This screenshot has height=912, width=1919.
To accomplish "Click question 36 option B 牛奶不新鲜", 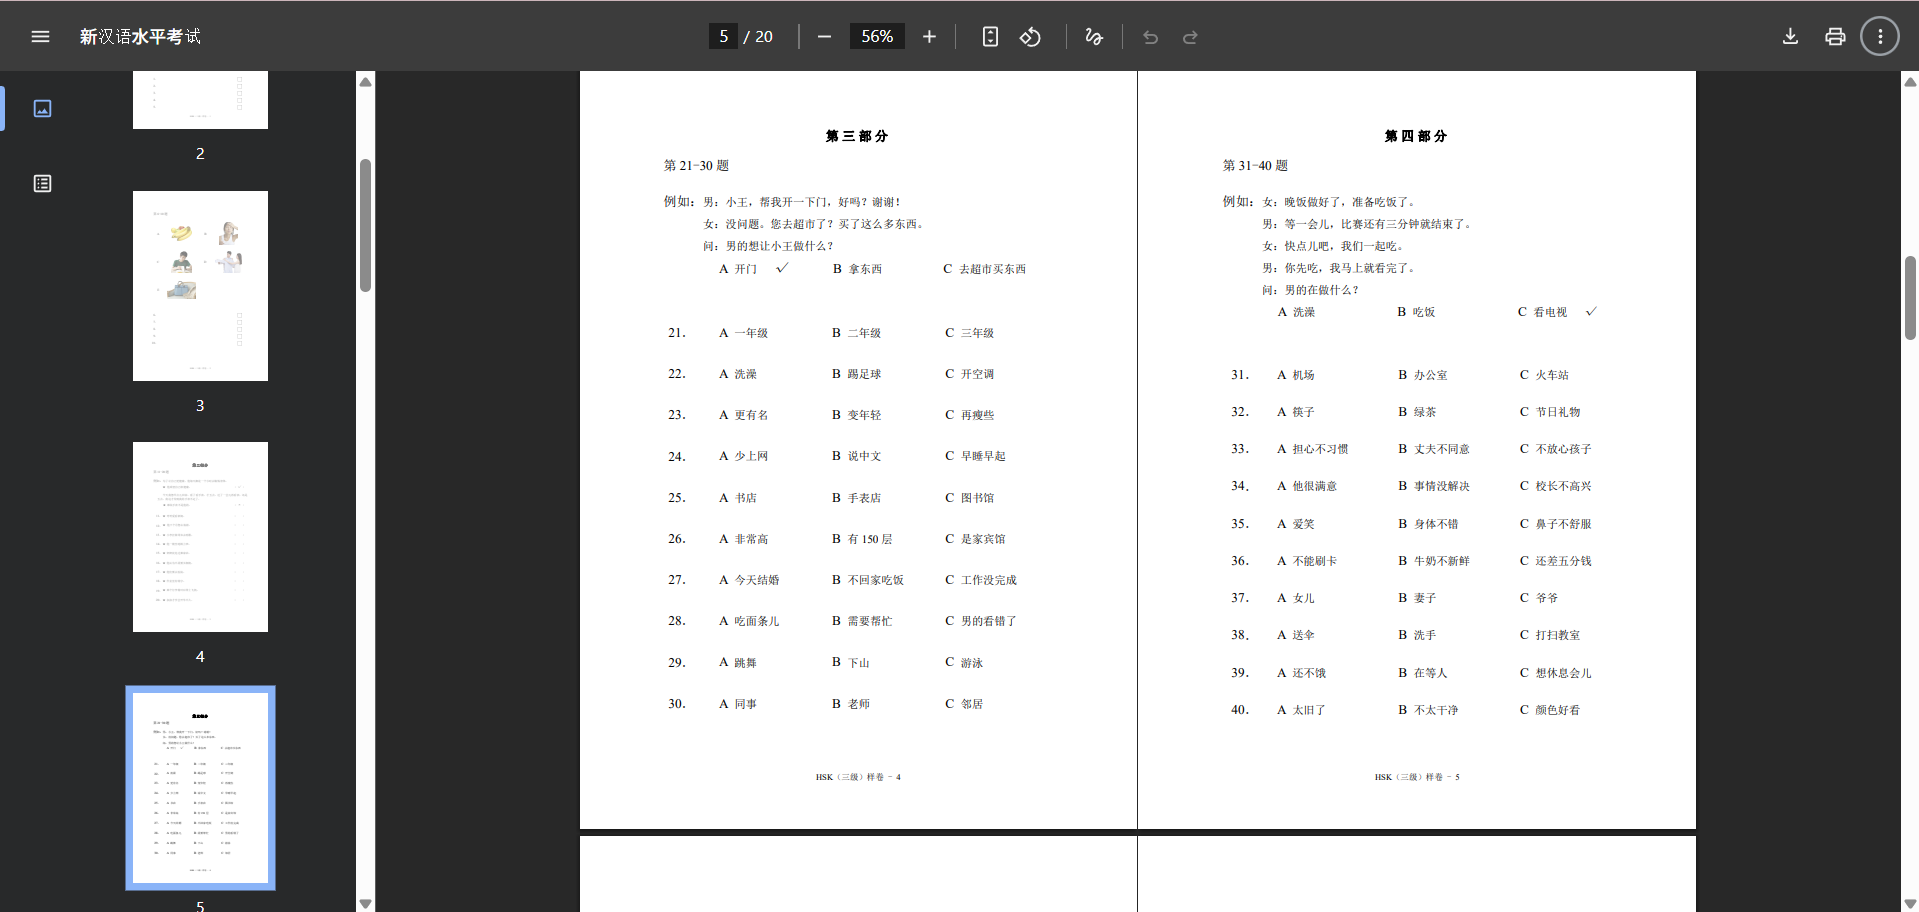I will [1434, 561].
